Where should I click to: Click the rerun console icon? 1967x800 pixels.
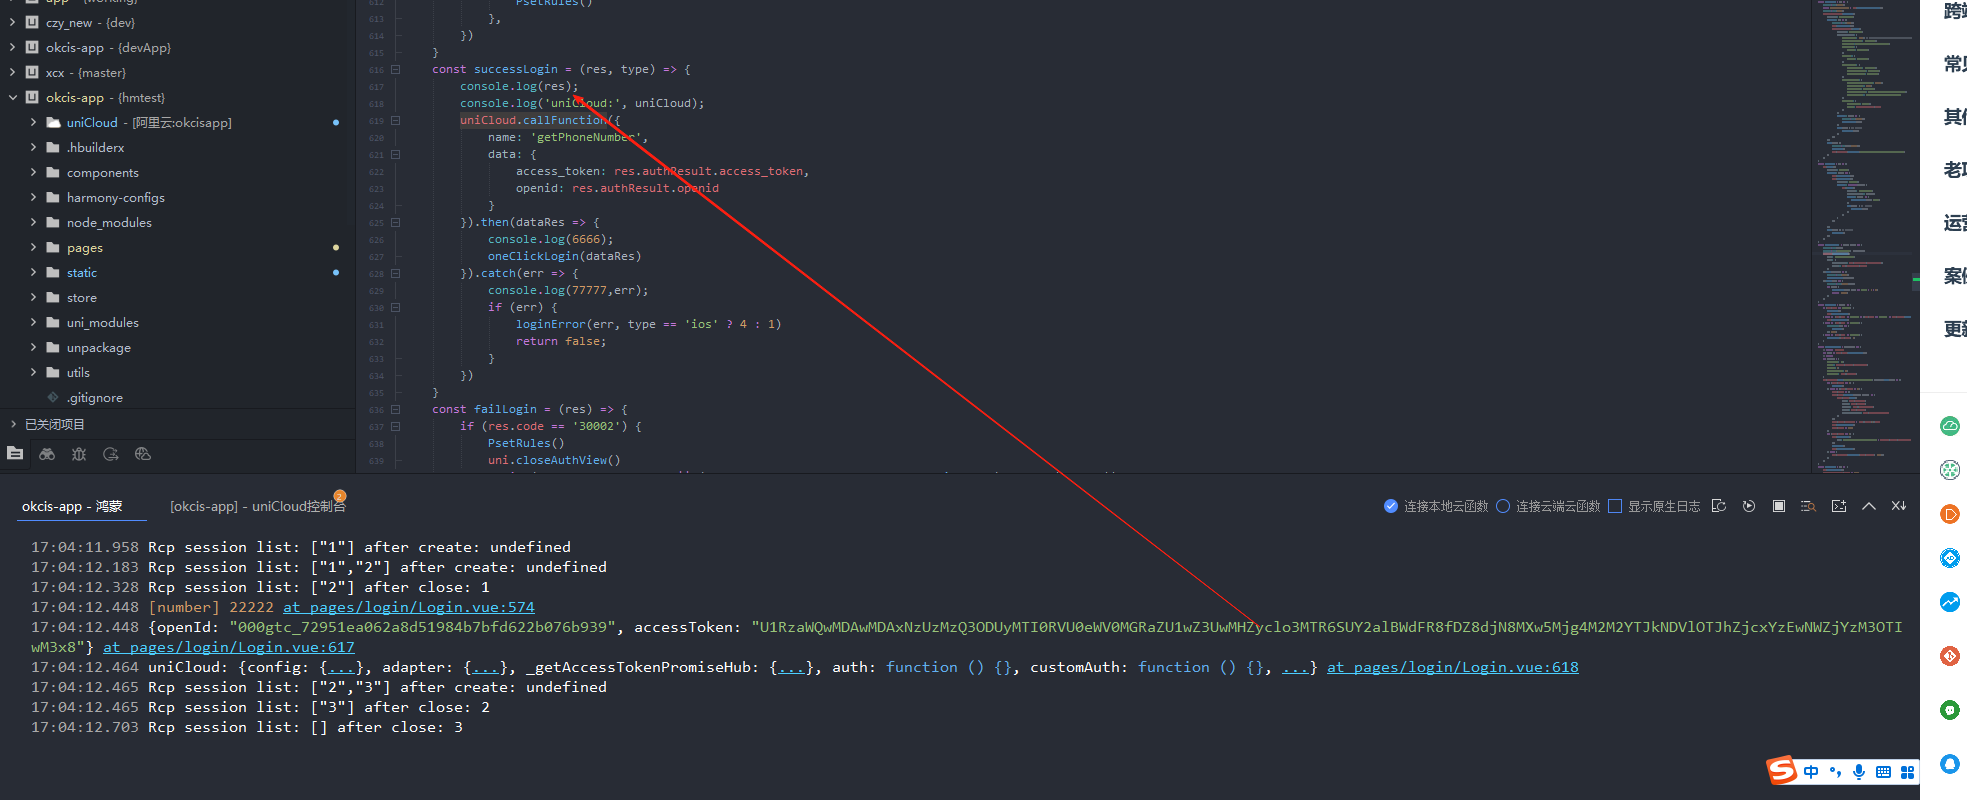tap(1749, 506)
